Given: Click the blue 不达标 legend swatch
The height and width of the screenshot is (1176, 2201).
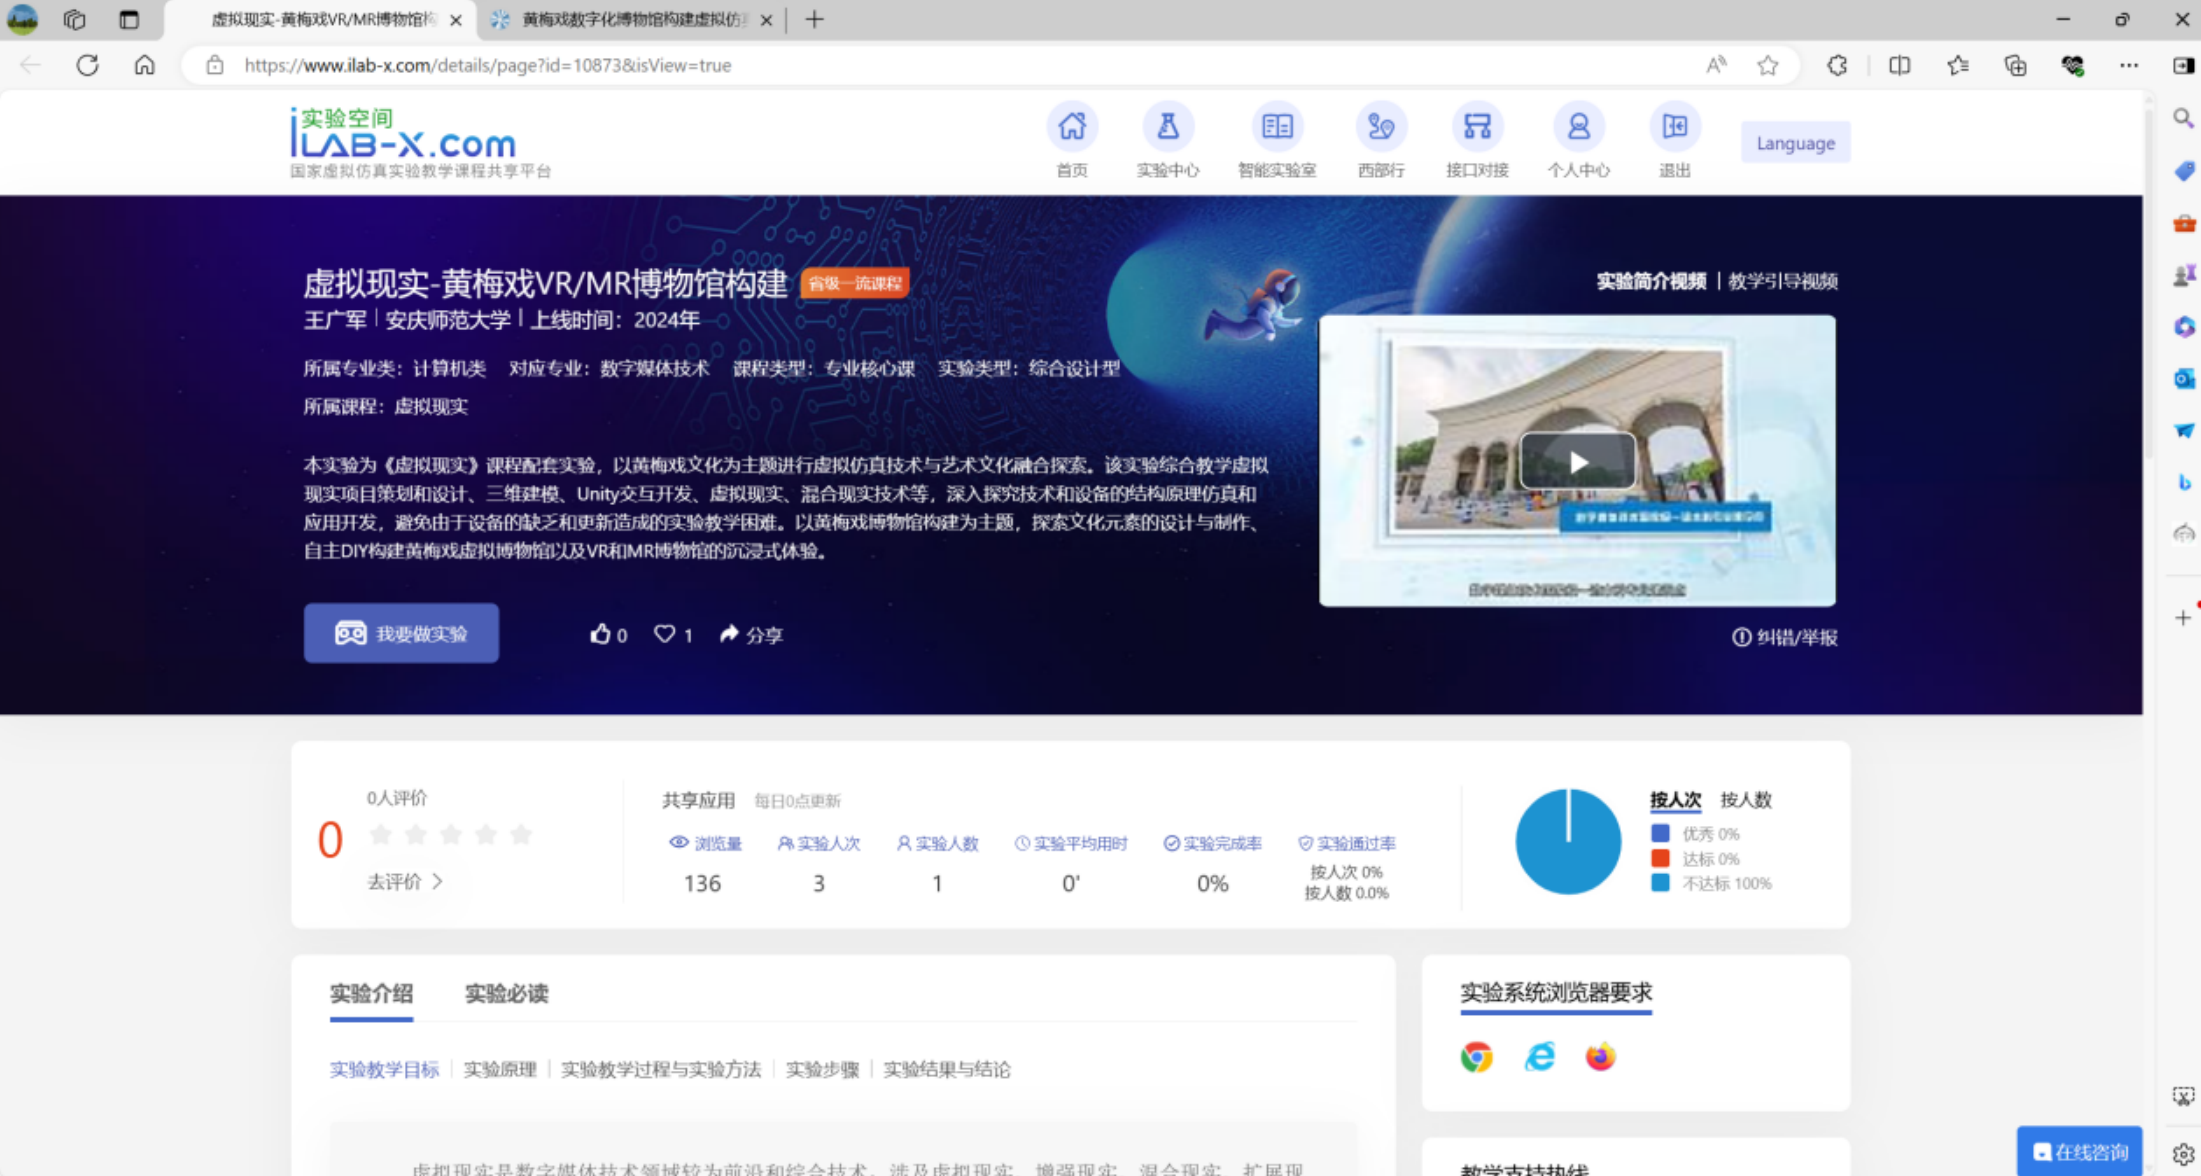Looking at the screenshot, I should 1660,883.
